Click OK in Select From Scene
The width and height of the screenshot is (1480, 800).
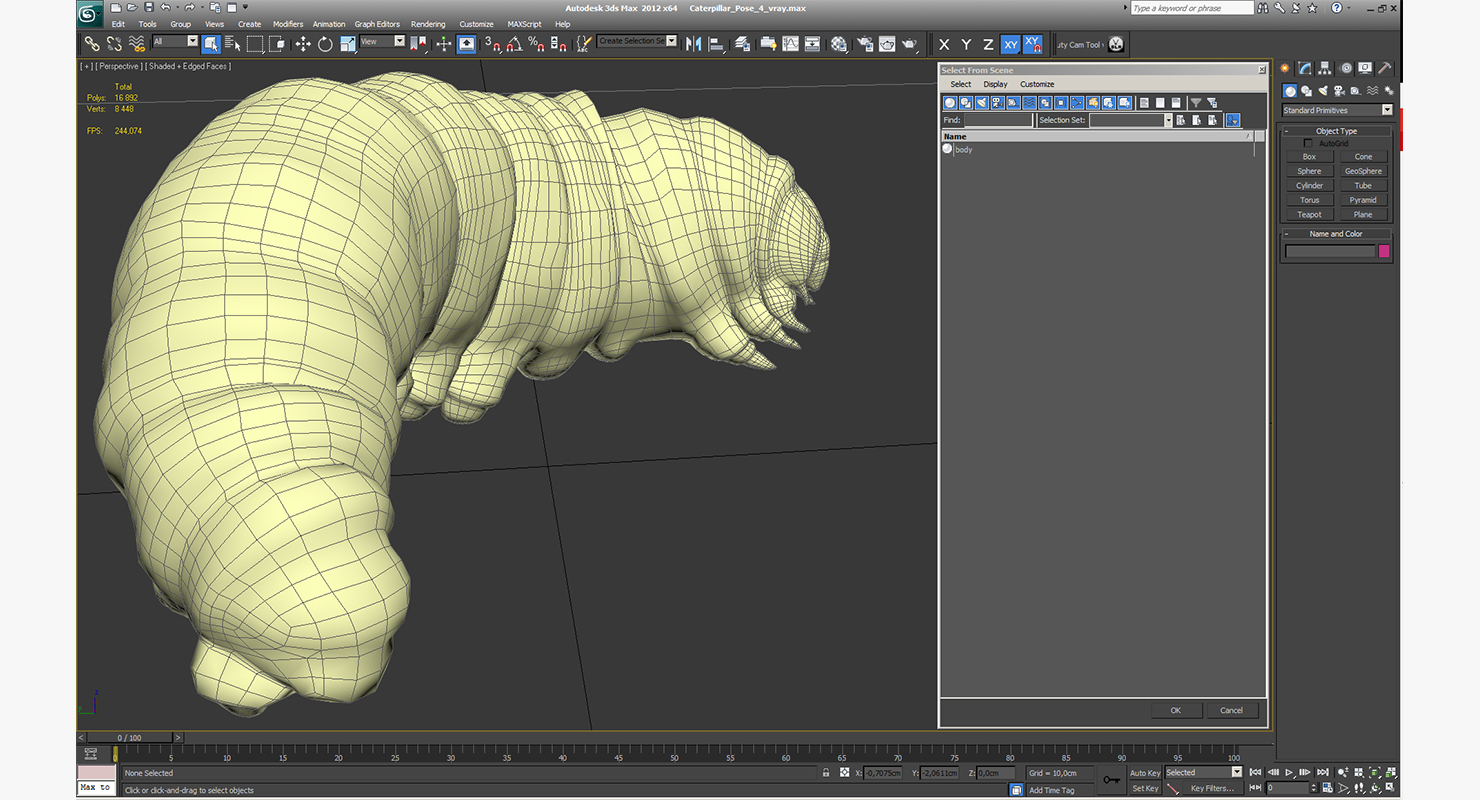1176,710
